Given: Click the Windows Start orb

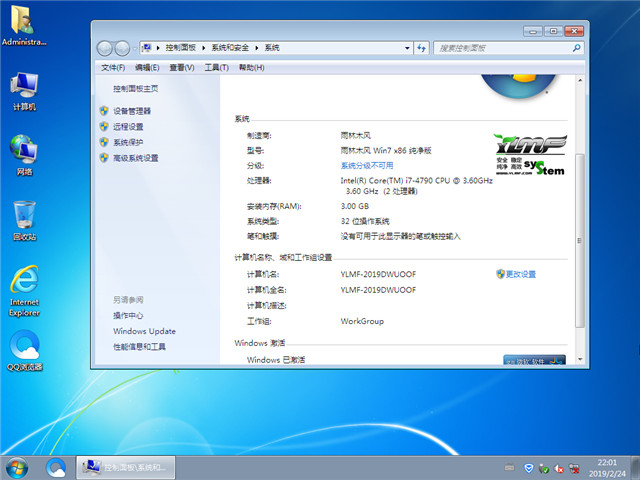Looking at the screenshot, I should click(x=17, y=468).
